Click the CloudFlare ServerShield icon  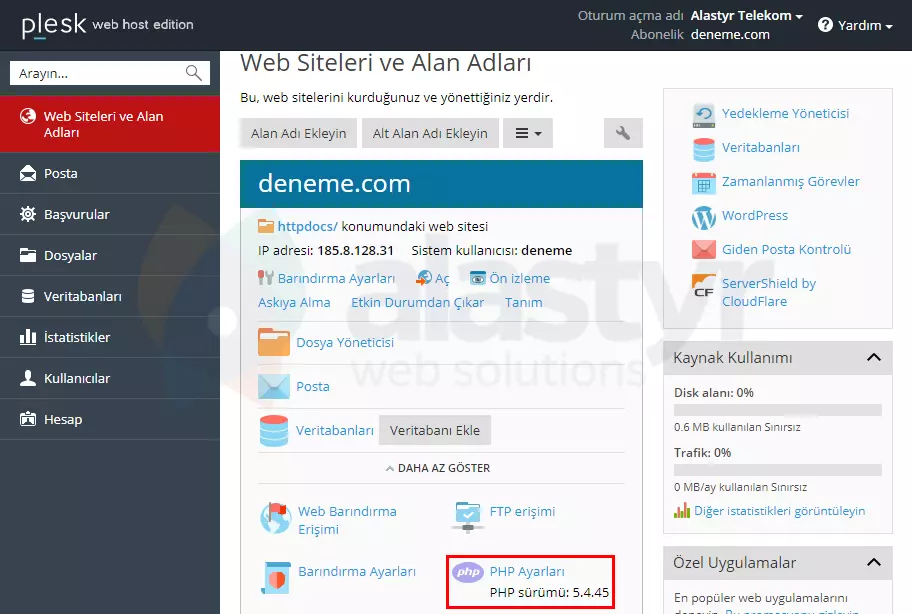point(704,285)
